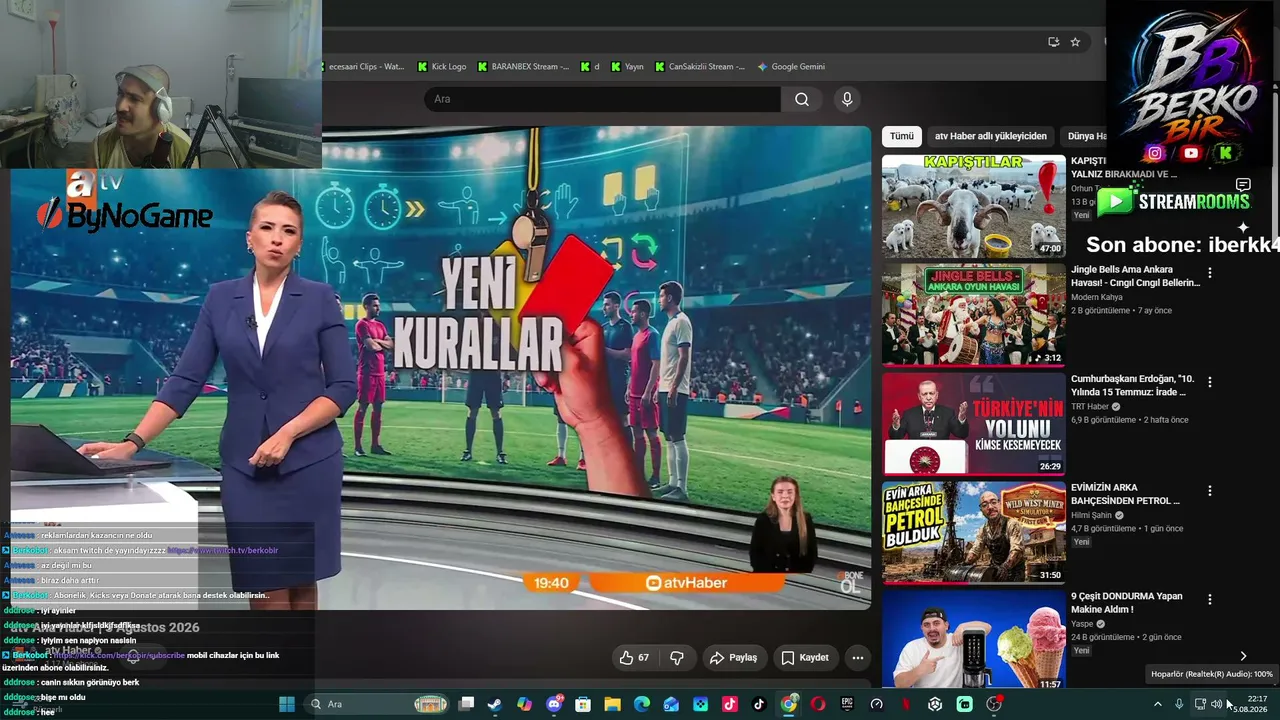Viewport: 1280px width, 720px height.
Task: Open TikTok from the taskbar
Action: [x=759, y=704]
